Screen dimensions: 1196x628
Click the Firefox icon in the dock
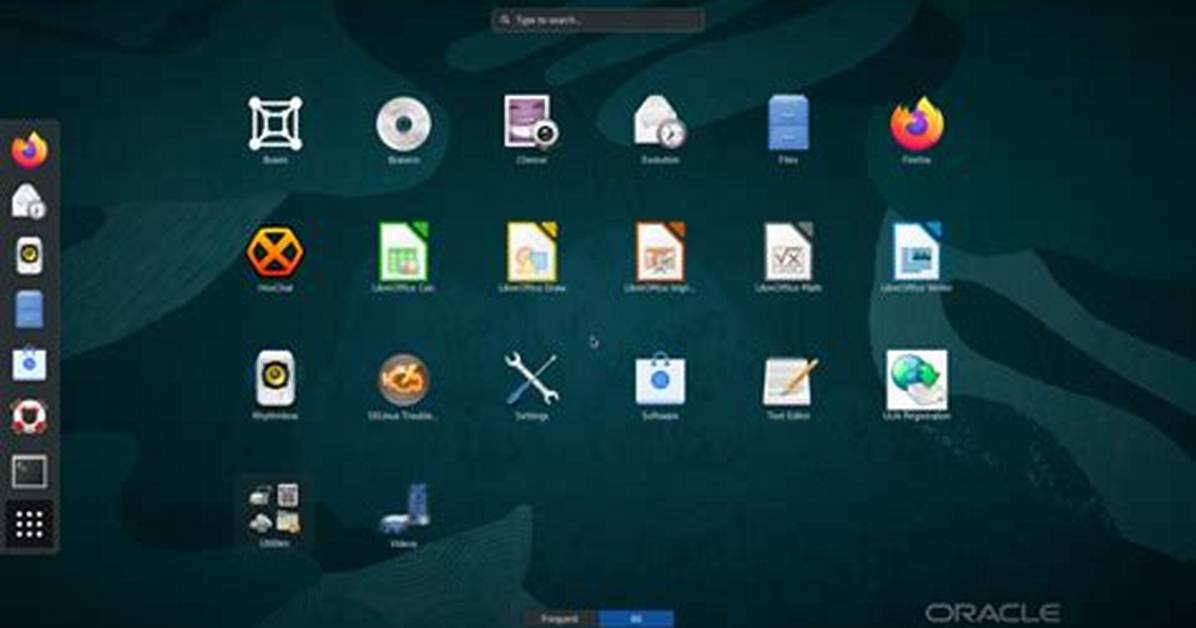(30, 149)
